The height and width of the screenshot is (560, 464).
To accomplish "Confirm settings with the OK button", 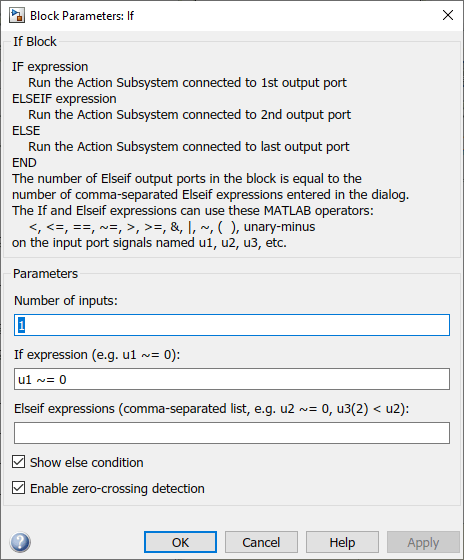I will (x=180, y=542).
